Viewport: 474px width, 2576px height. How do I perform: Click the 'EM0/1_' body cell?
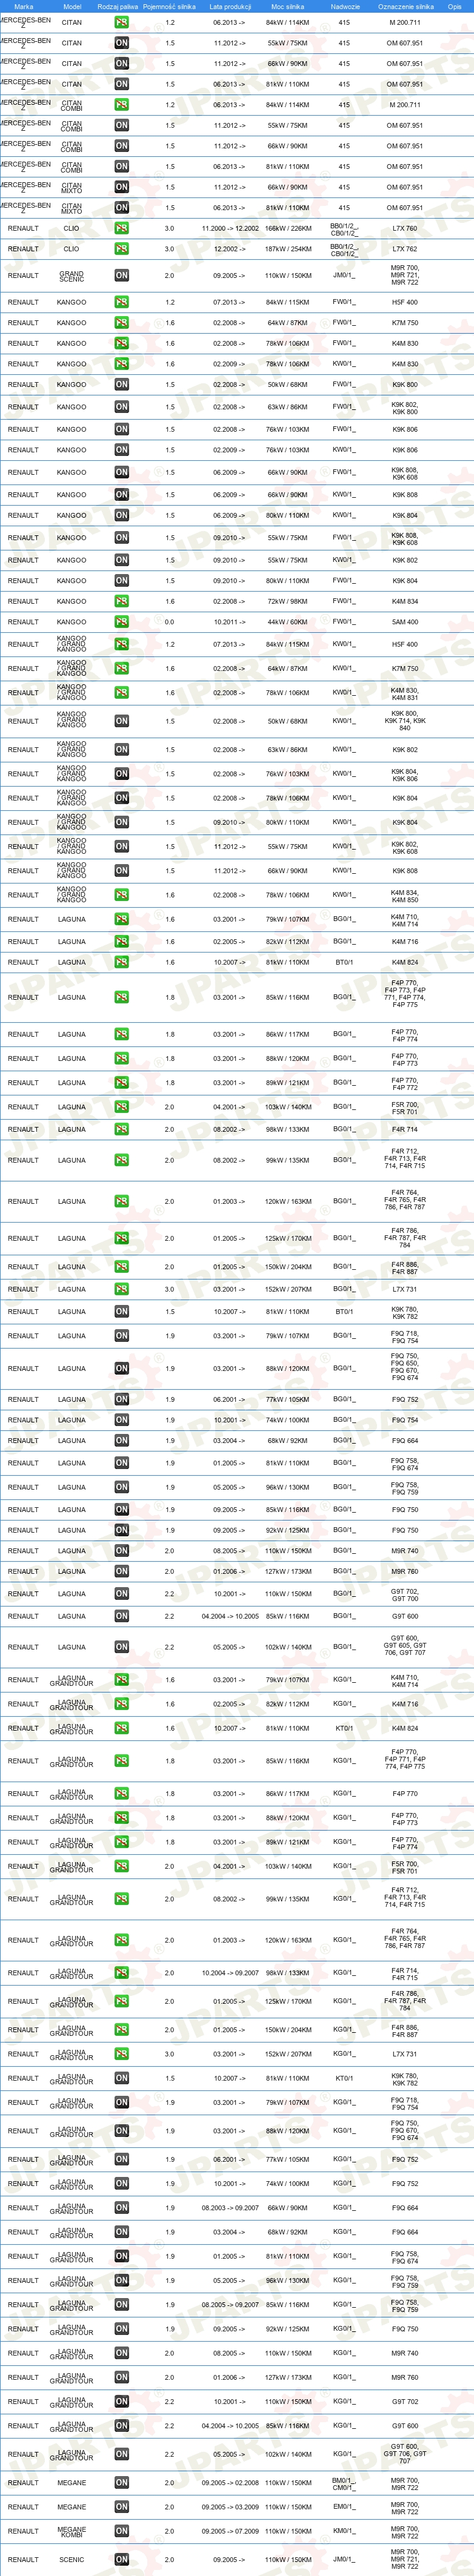click(344, 2506)
